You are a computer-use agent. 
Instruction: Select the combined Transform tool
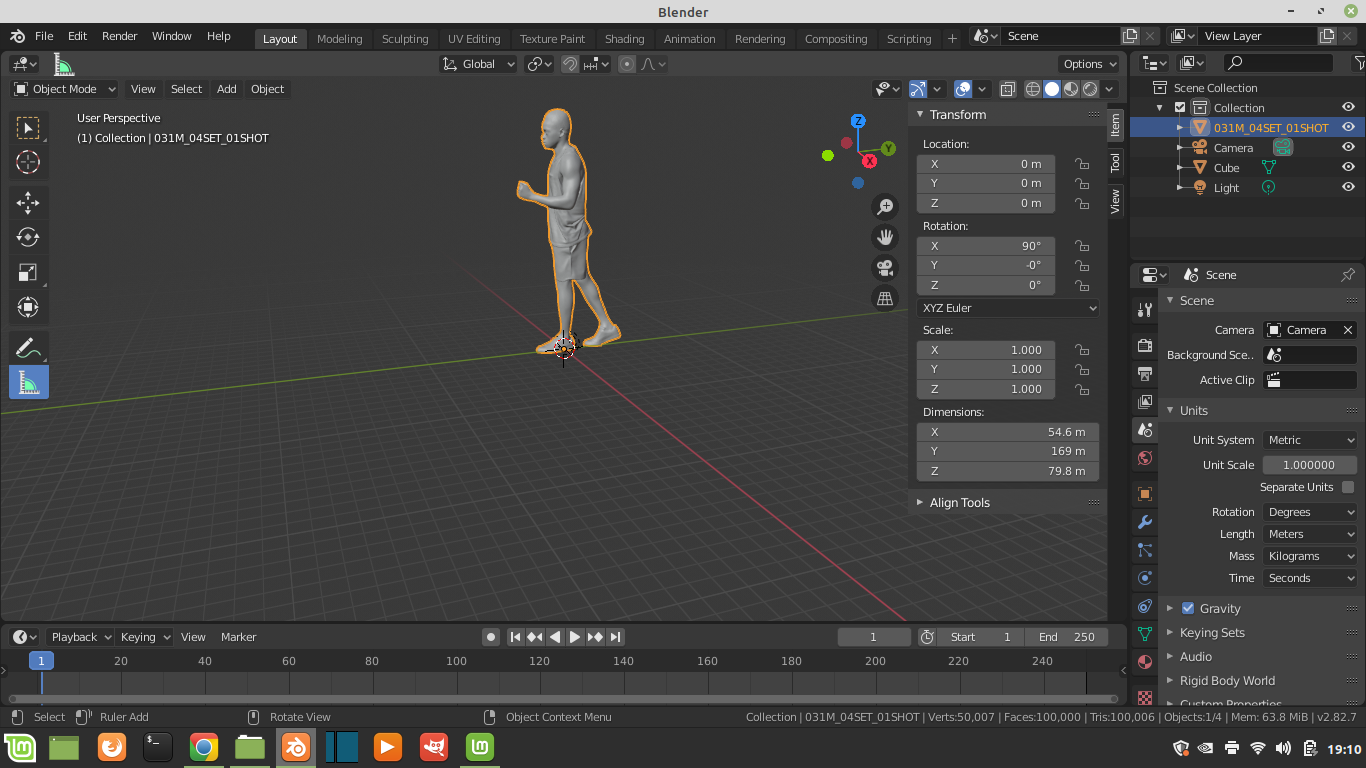coord(28,308)
